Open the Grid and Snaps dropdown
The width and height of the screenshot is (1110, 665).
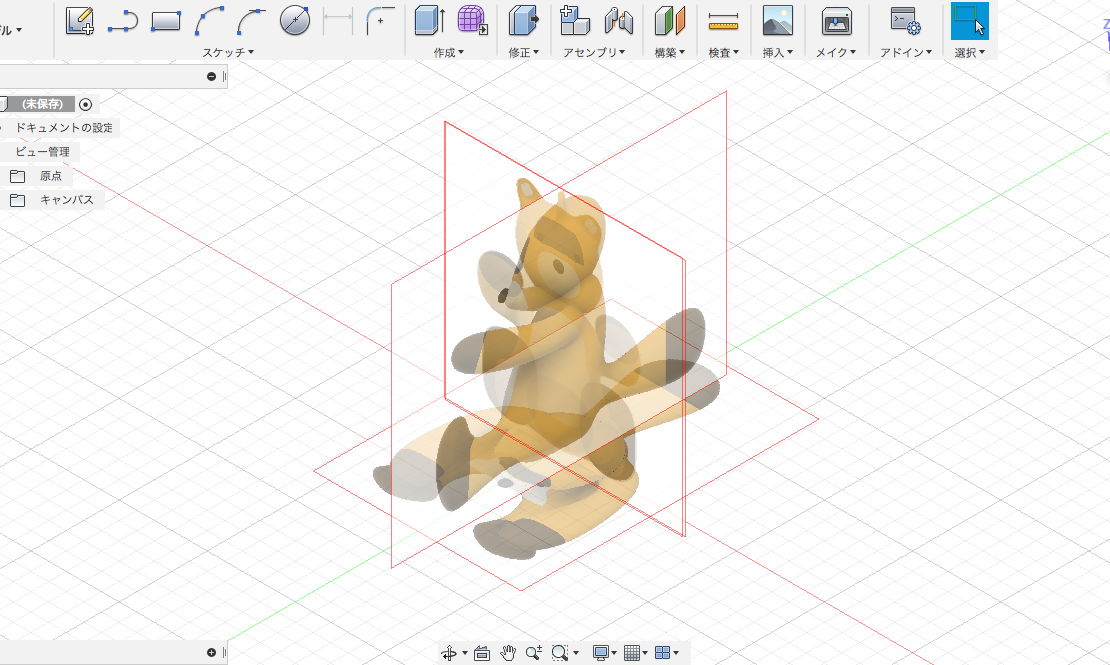636,653
